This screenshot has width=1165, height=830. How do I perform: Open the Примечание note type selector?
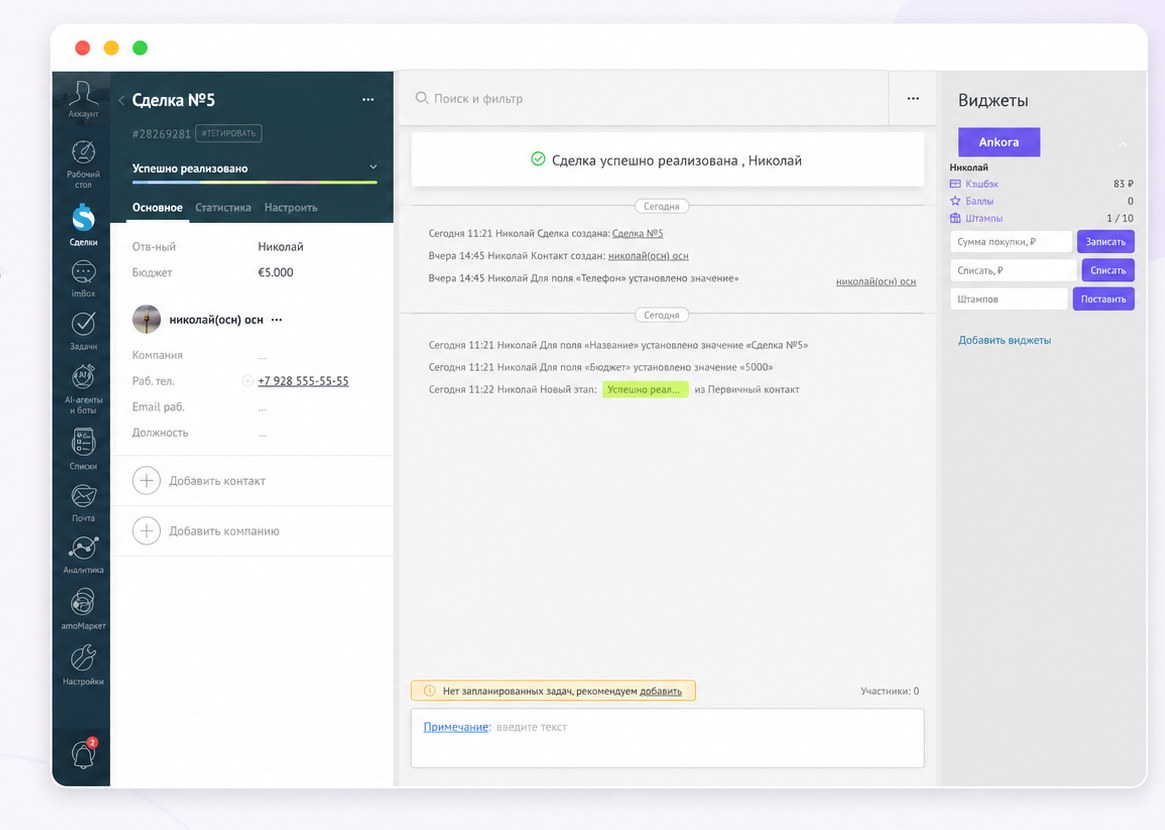click(x=455, y=727)
